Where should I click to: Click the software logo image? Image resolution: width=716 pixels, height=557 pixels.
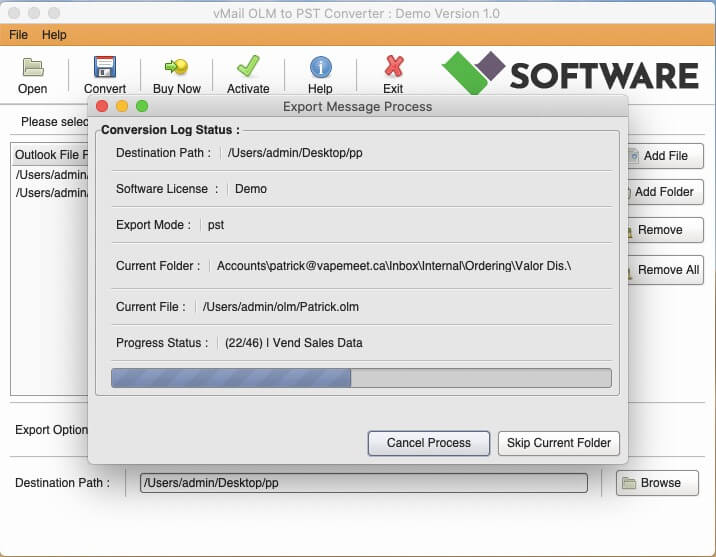tap(570, 75)
